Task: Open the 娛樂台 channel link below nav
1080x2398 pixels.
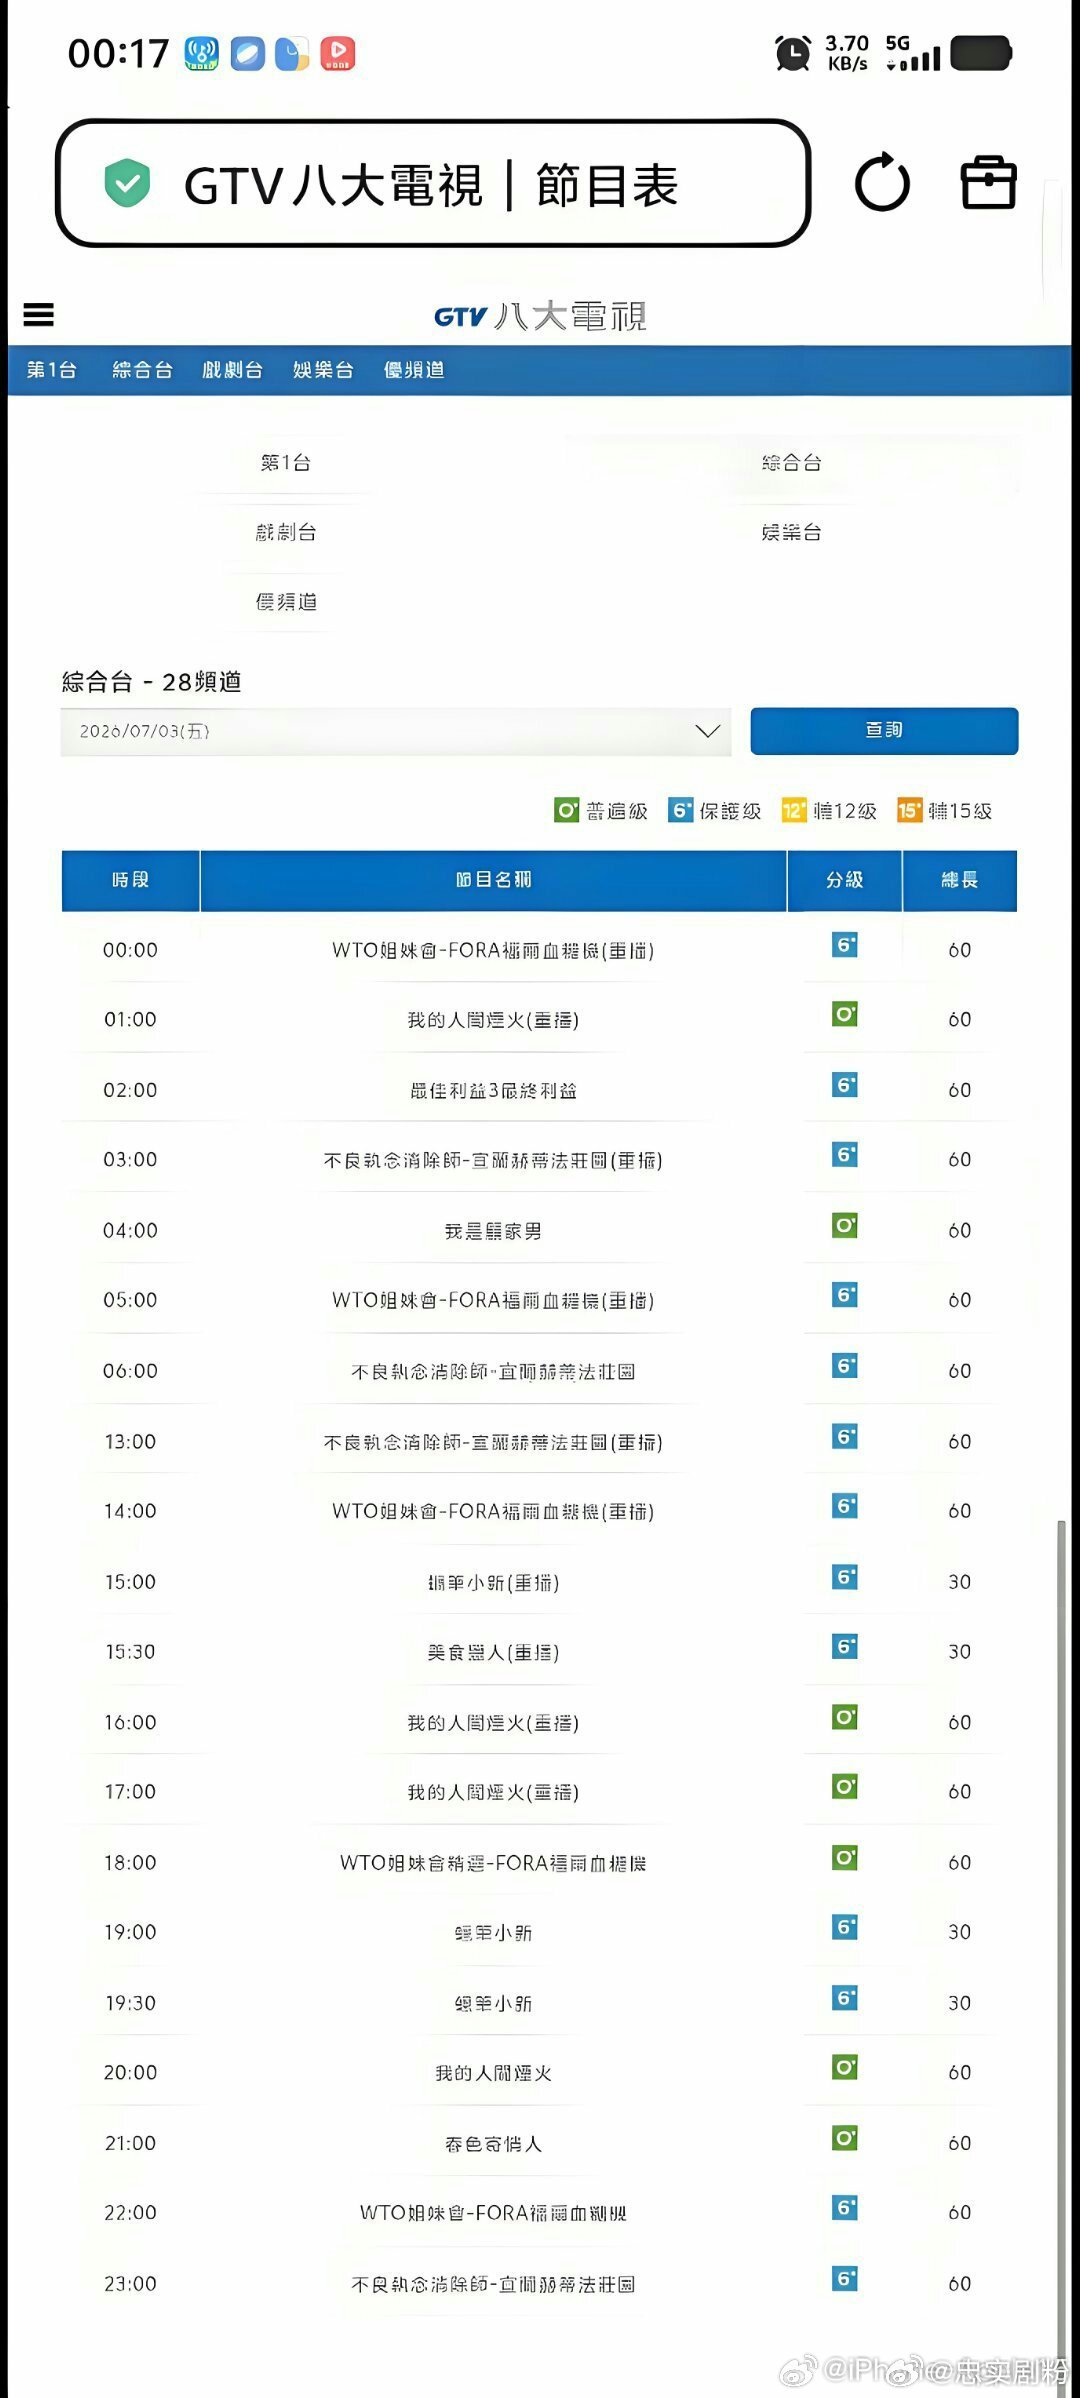Action: [792, 532]
